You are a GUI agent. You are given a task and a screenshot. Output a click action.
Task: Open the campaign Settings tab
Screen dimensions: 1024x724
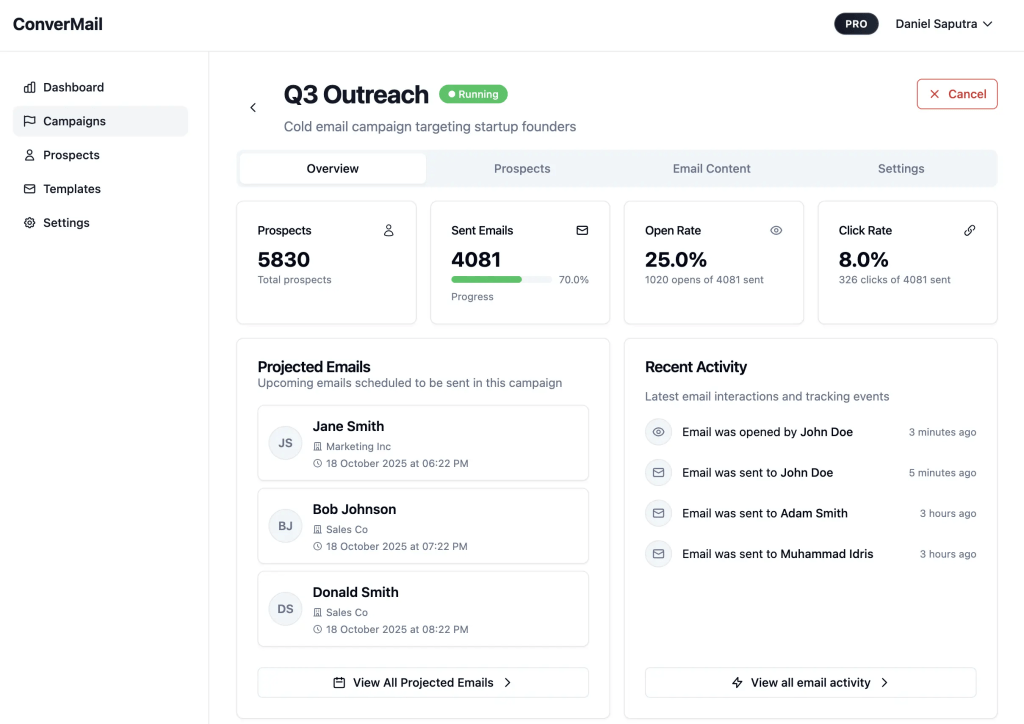pos(901,169)
